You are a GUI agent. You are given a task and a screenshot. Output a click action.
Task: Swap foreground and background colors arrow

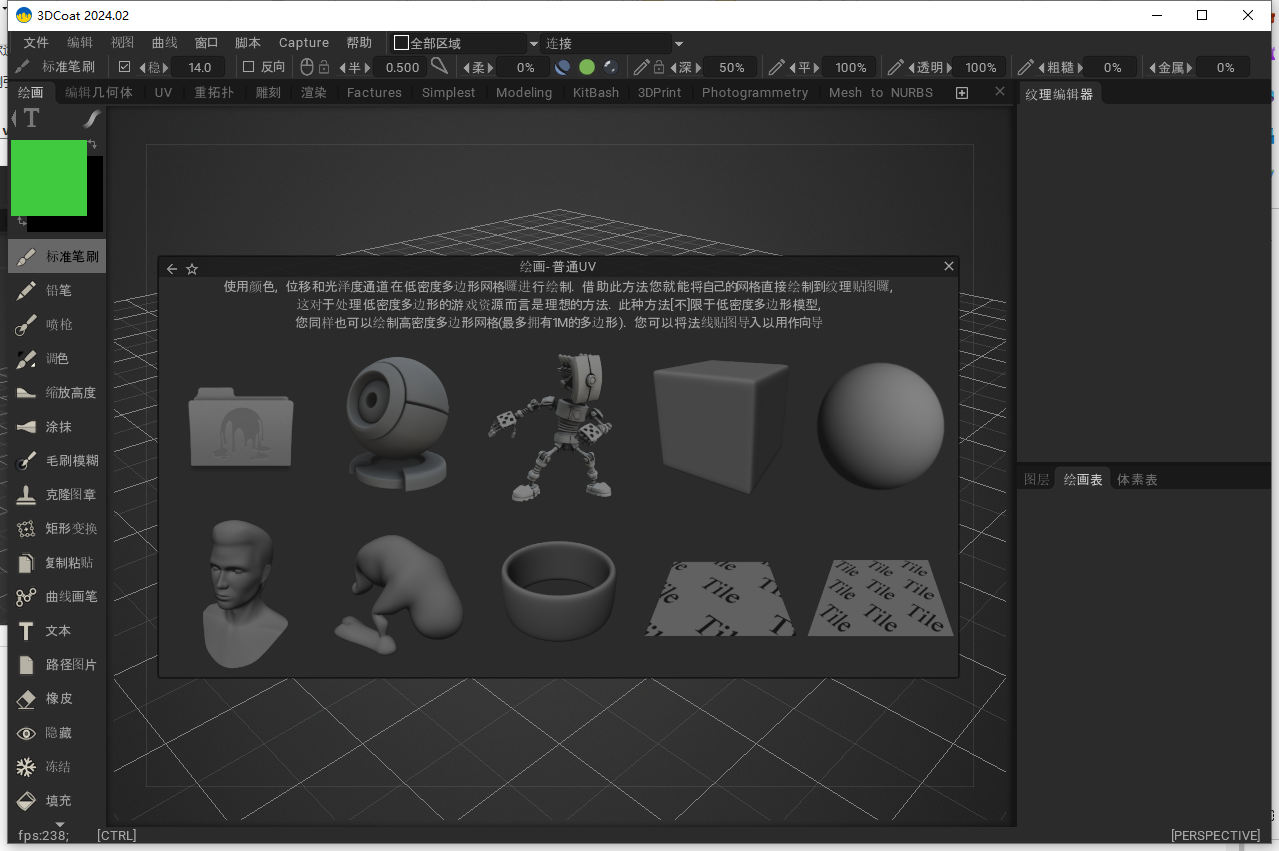click(x=93, y=145)
